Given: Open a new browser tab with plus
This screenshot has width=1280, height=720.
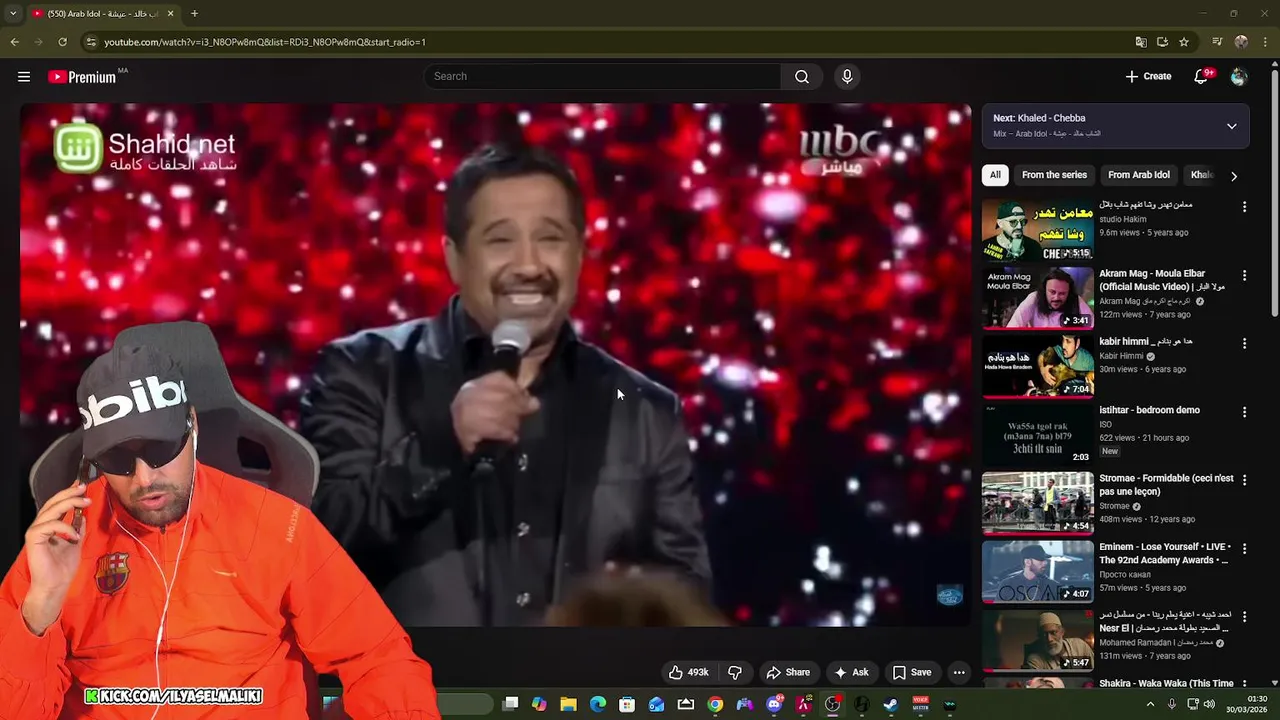Looking at the screenshot, I should click(194, 14).
